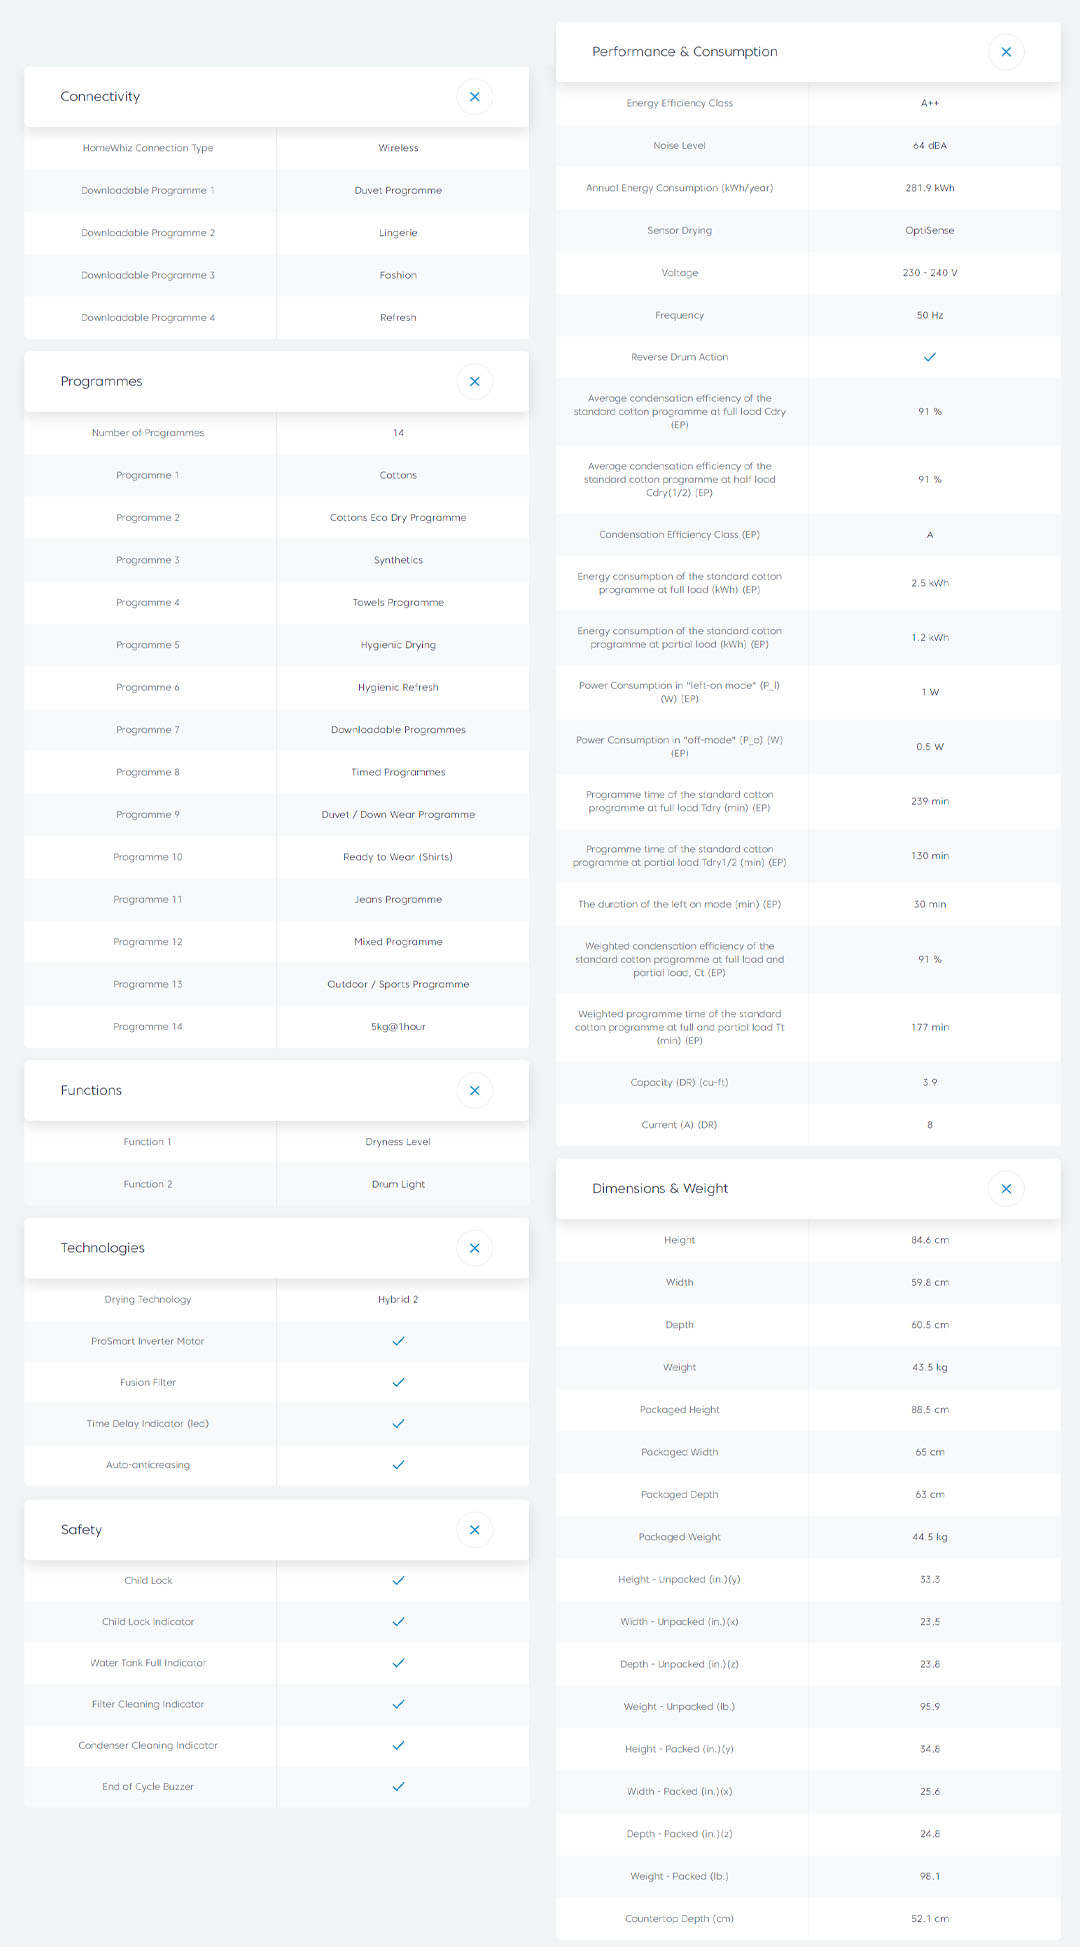This screenshot has width=1080, height=1955.
Task: Collapse the Connectivity section with X icon
Action: [x=474, y=97]
